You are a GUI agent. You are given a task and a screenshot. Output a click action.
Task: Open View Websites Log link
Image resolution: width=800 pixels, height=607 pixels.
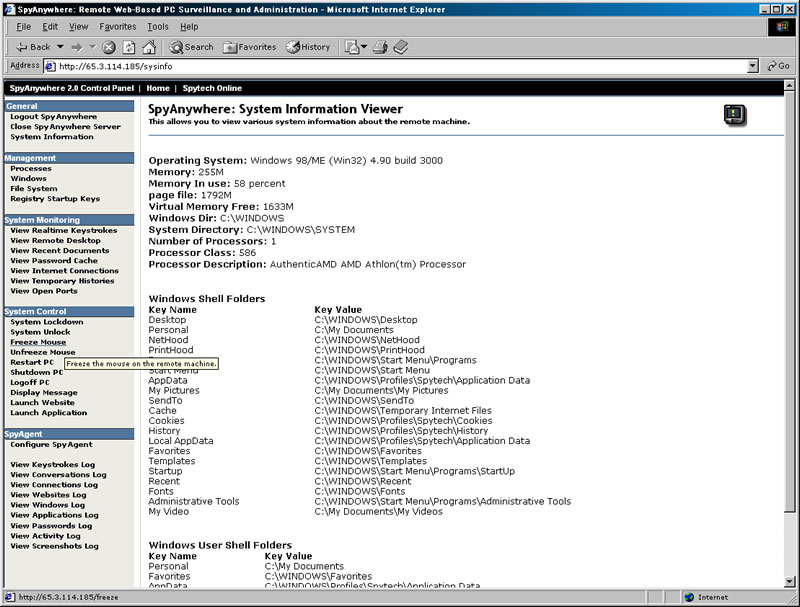pos(48,495)
